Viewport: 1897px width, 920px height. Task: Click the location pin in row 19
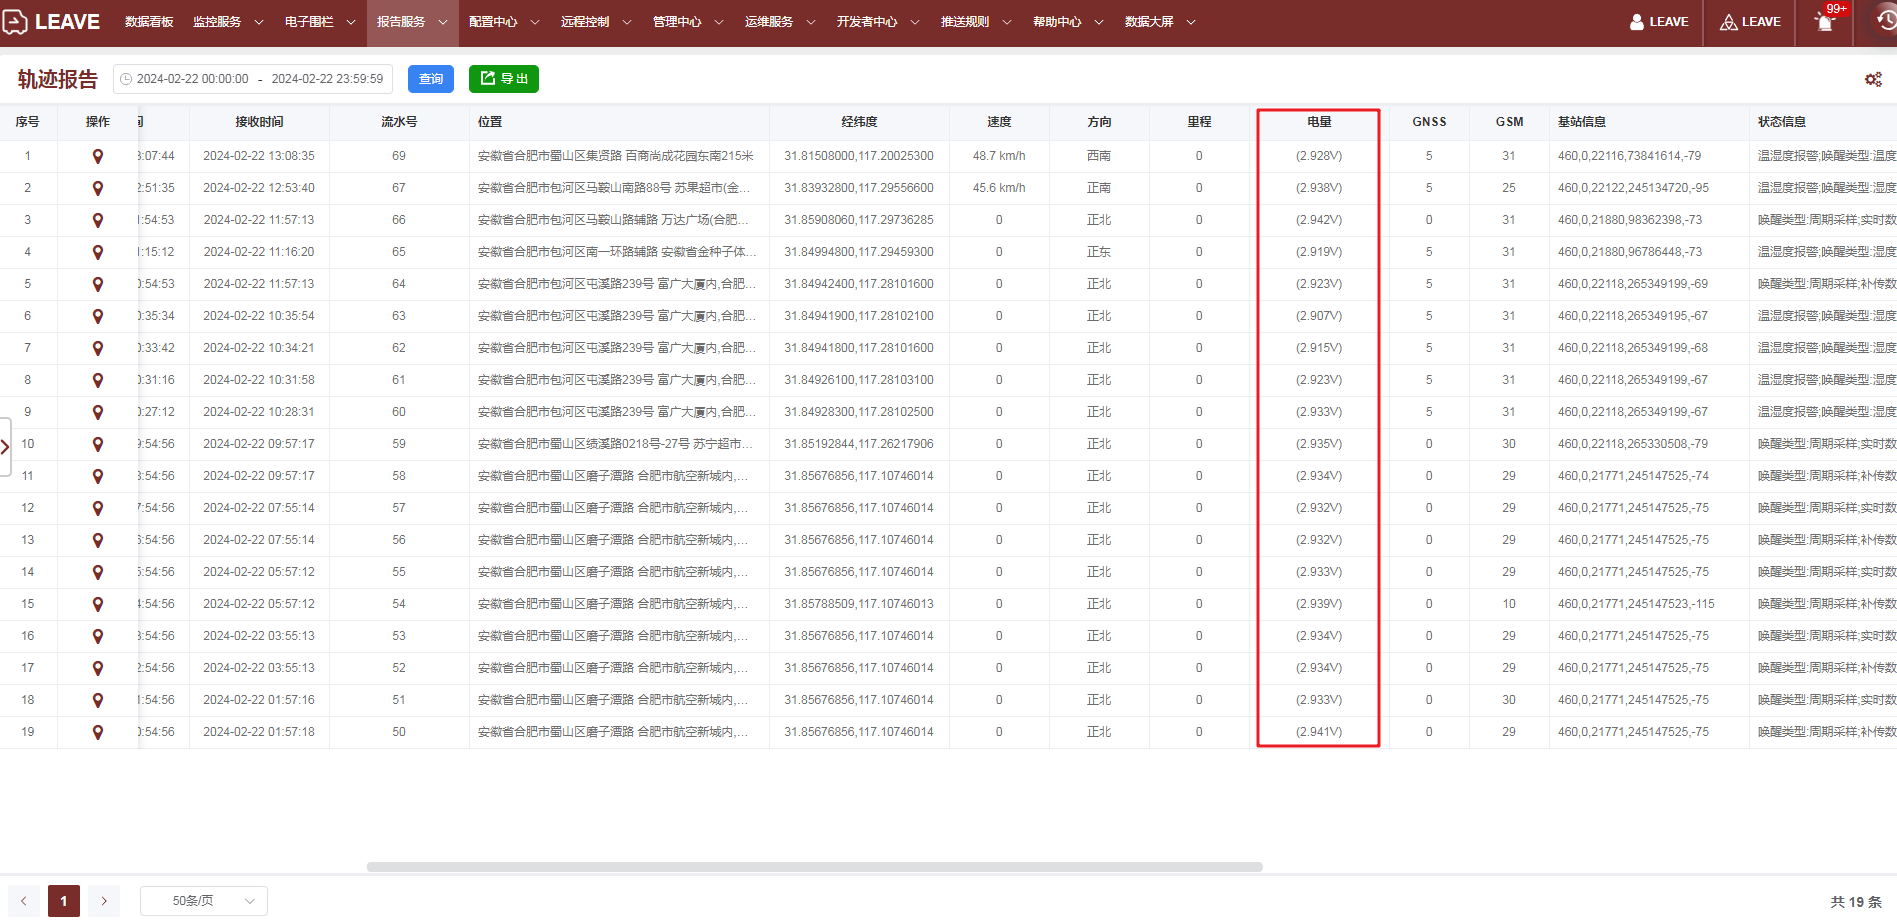tap(97, 732)
